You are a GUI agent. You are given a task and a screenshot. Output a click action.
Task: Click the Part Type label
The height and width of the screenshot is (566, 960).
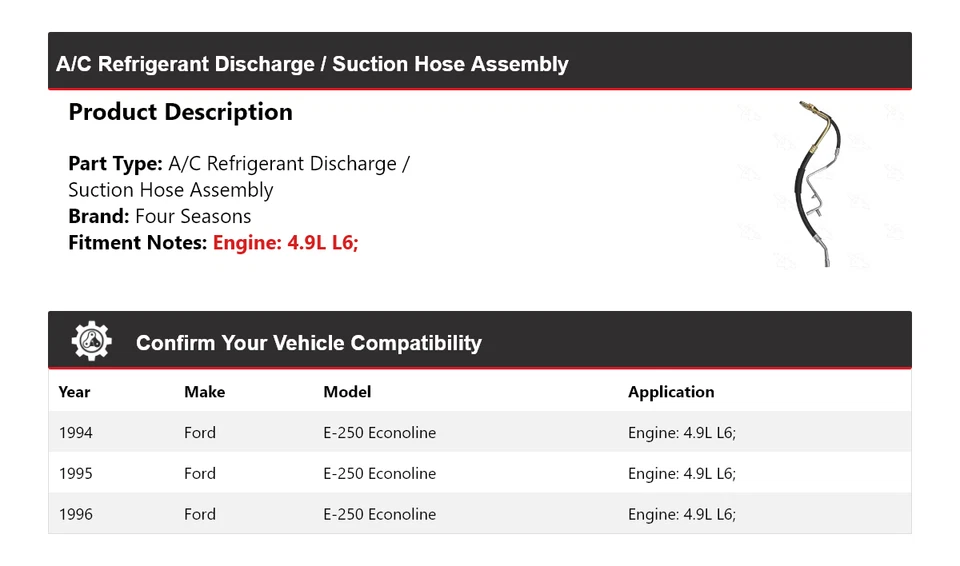[115, 164]
